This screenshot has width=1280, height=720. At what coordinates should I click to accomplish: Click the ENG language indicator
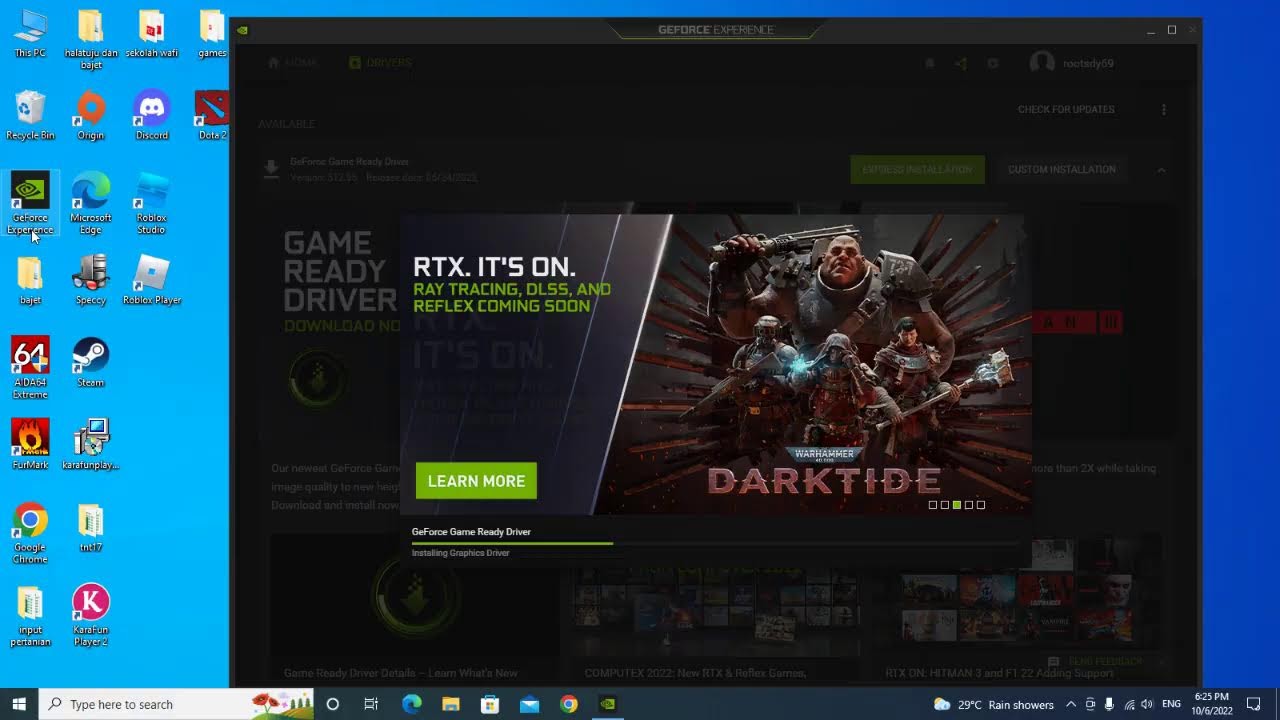pyautogui.click(x=1171, y=704)
